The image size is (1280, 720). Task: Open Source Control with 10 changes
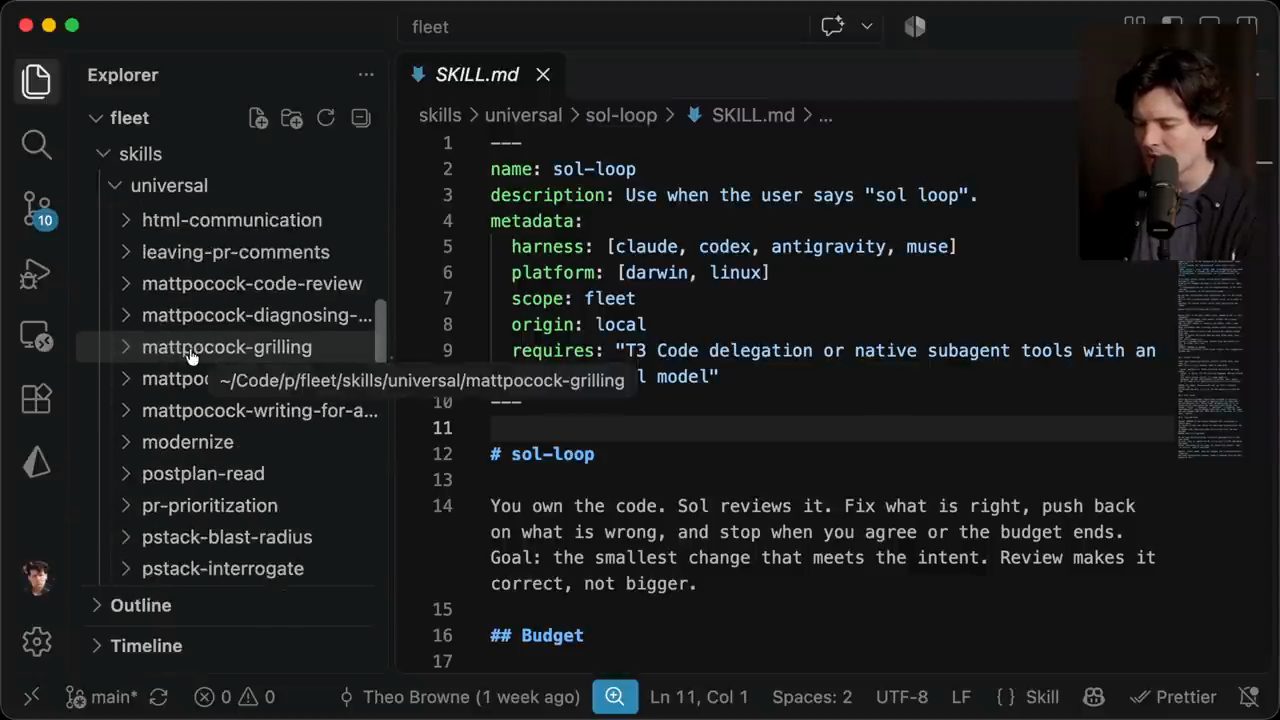click(38, 209)
